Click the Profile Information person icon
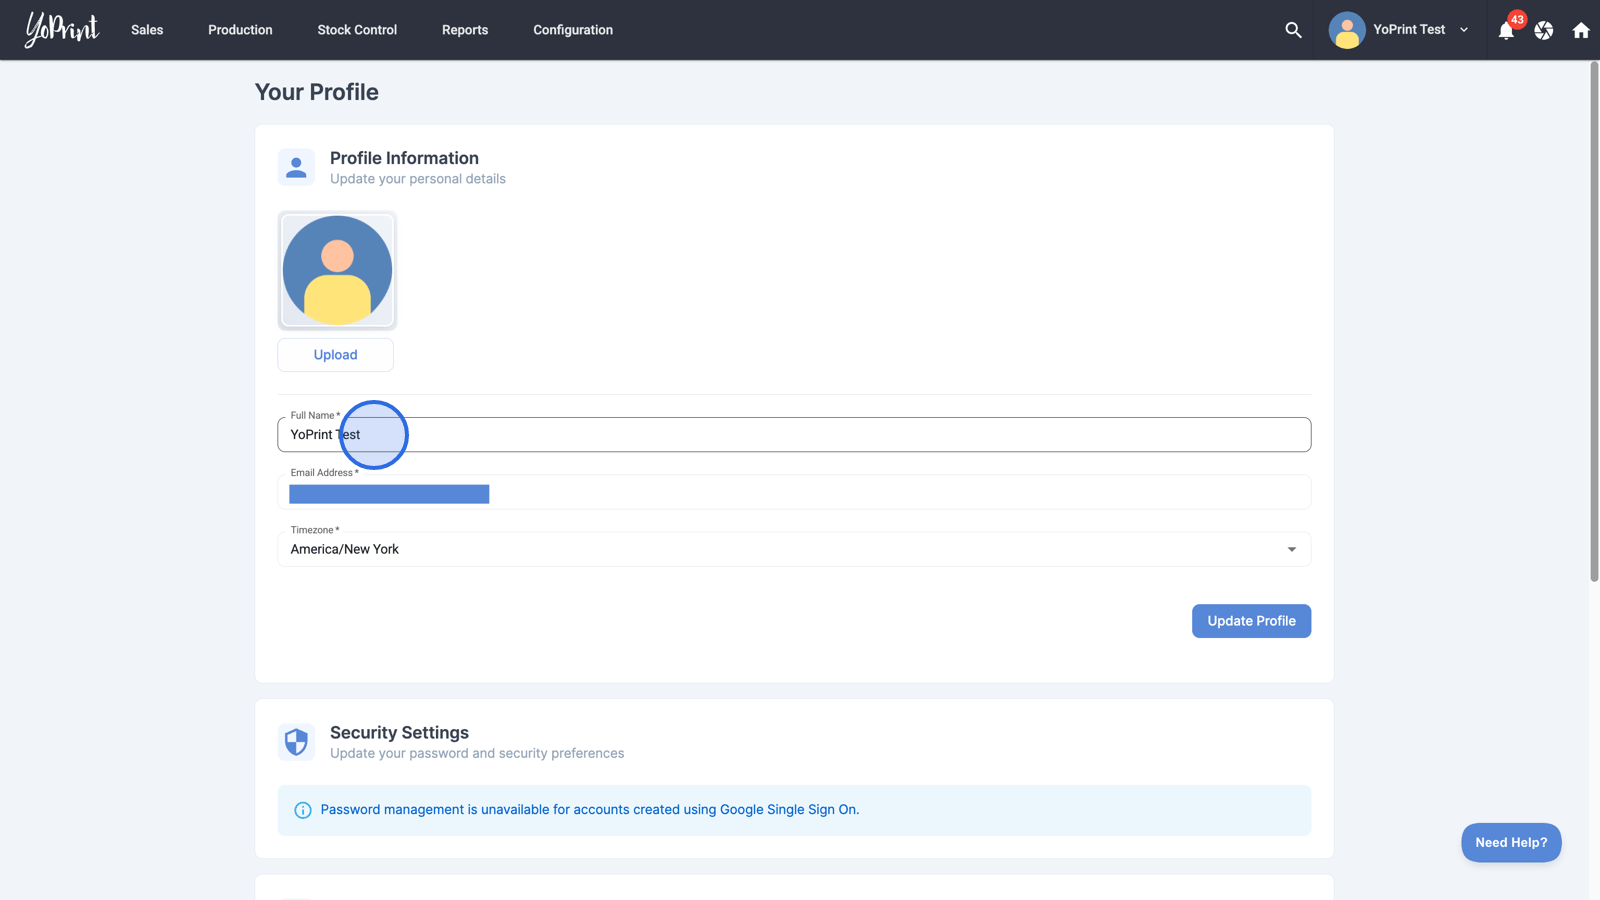 coord(296,167)
